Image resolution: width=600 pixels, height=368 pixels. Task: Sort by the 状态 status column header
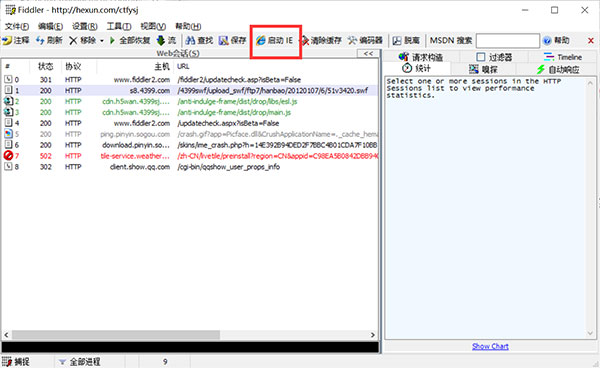45,67
